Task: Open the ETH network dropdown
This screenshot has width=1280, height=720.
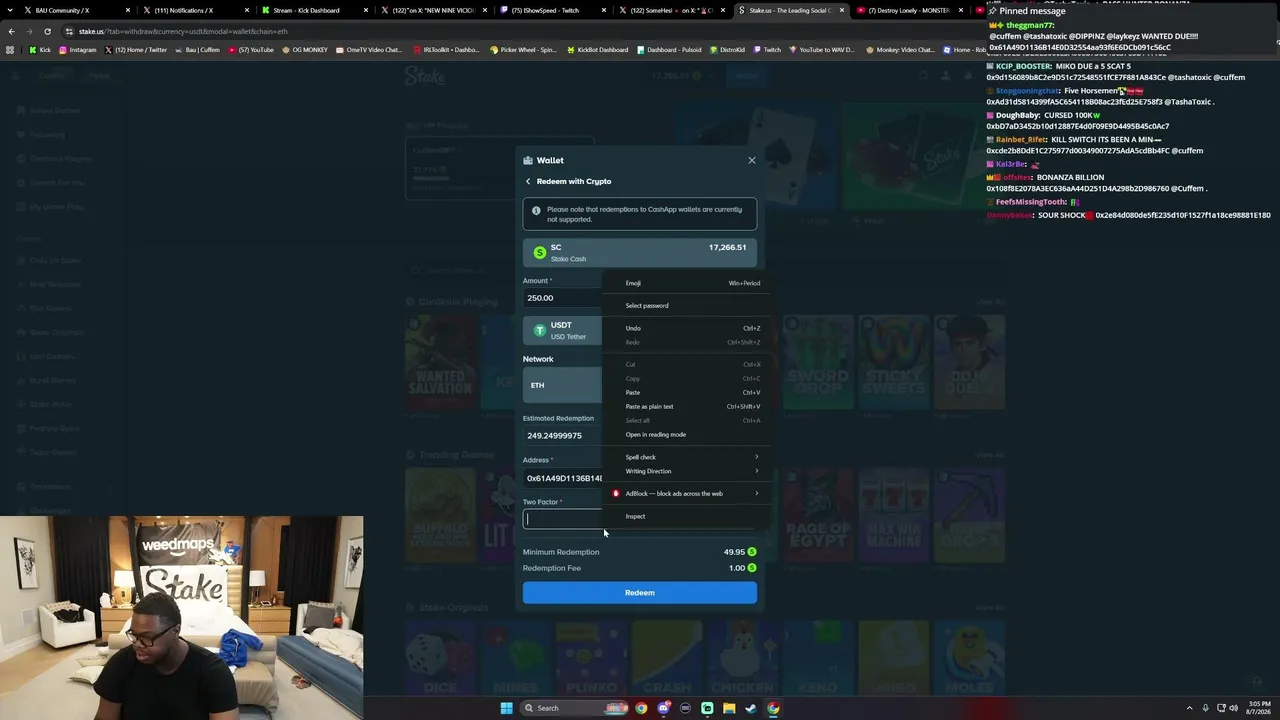Action: pyautogui.click(x=562, y=385)
